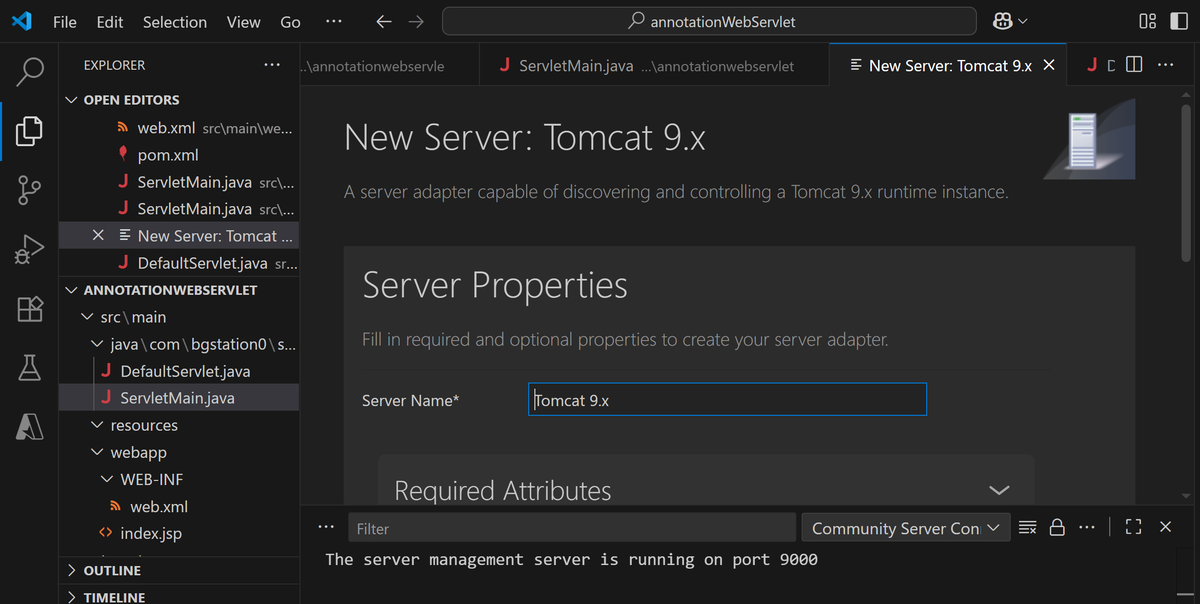Image resolution: width=1200 pixels, height=604 pixels.
Task: Click the Server Name input field
Action: tap(727, 399)
